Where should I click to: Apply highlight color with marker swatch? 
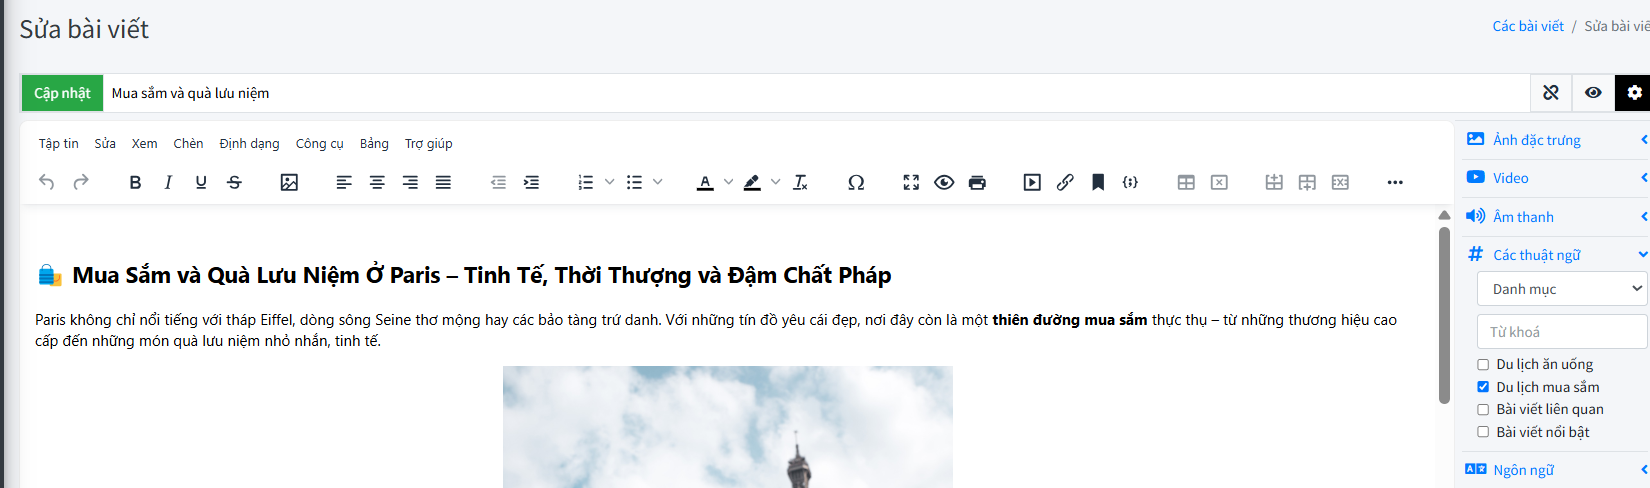click(752, 182)
